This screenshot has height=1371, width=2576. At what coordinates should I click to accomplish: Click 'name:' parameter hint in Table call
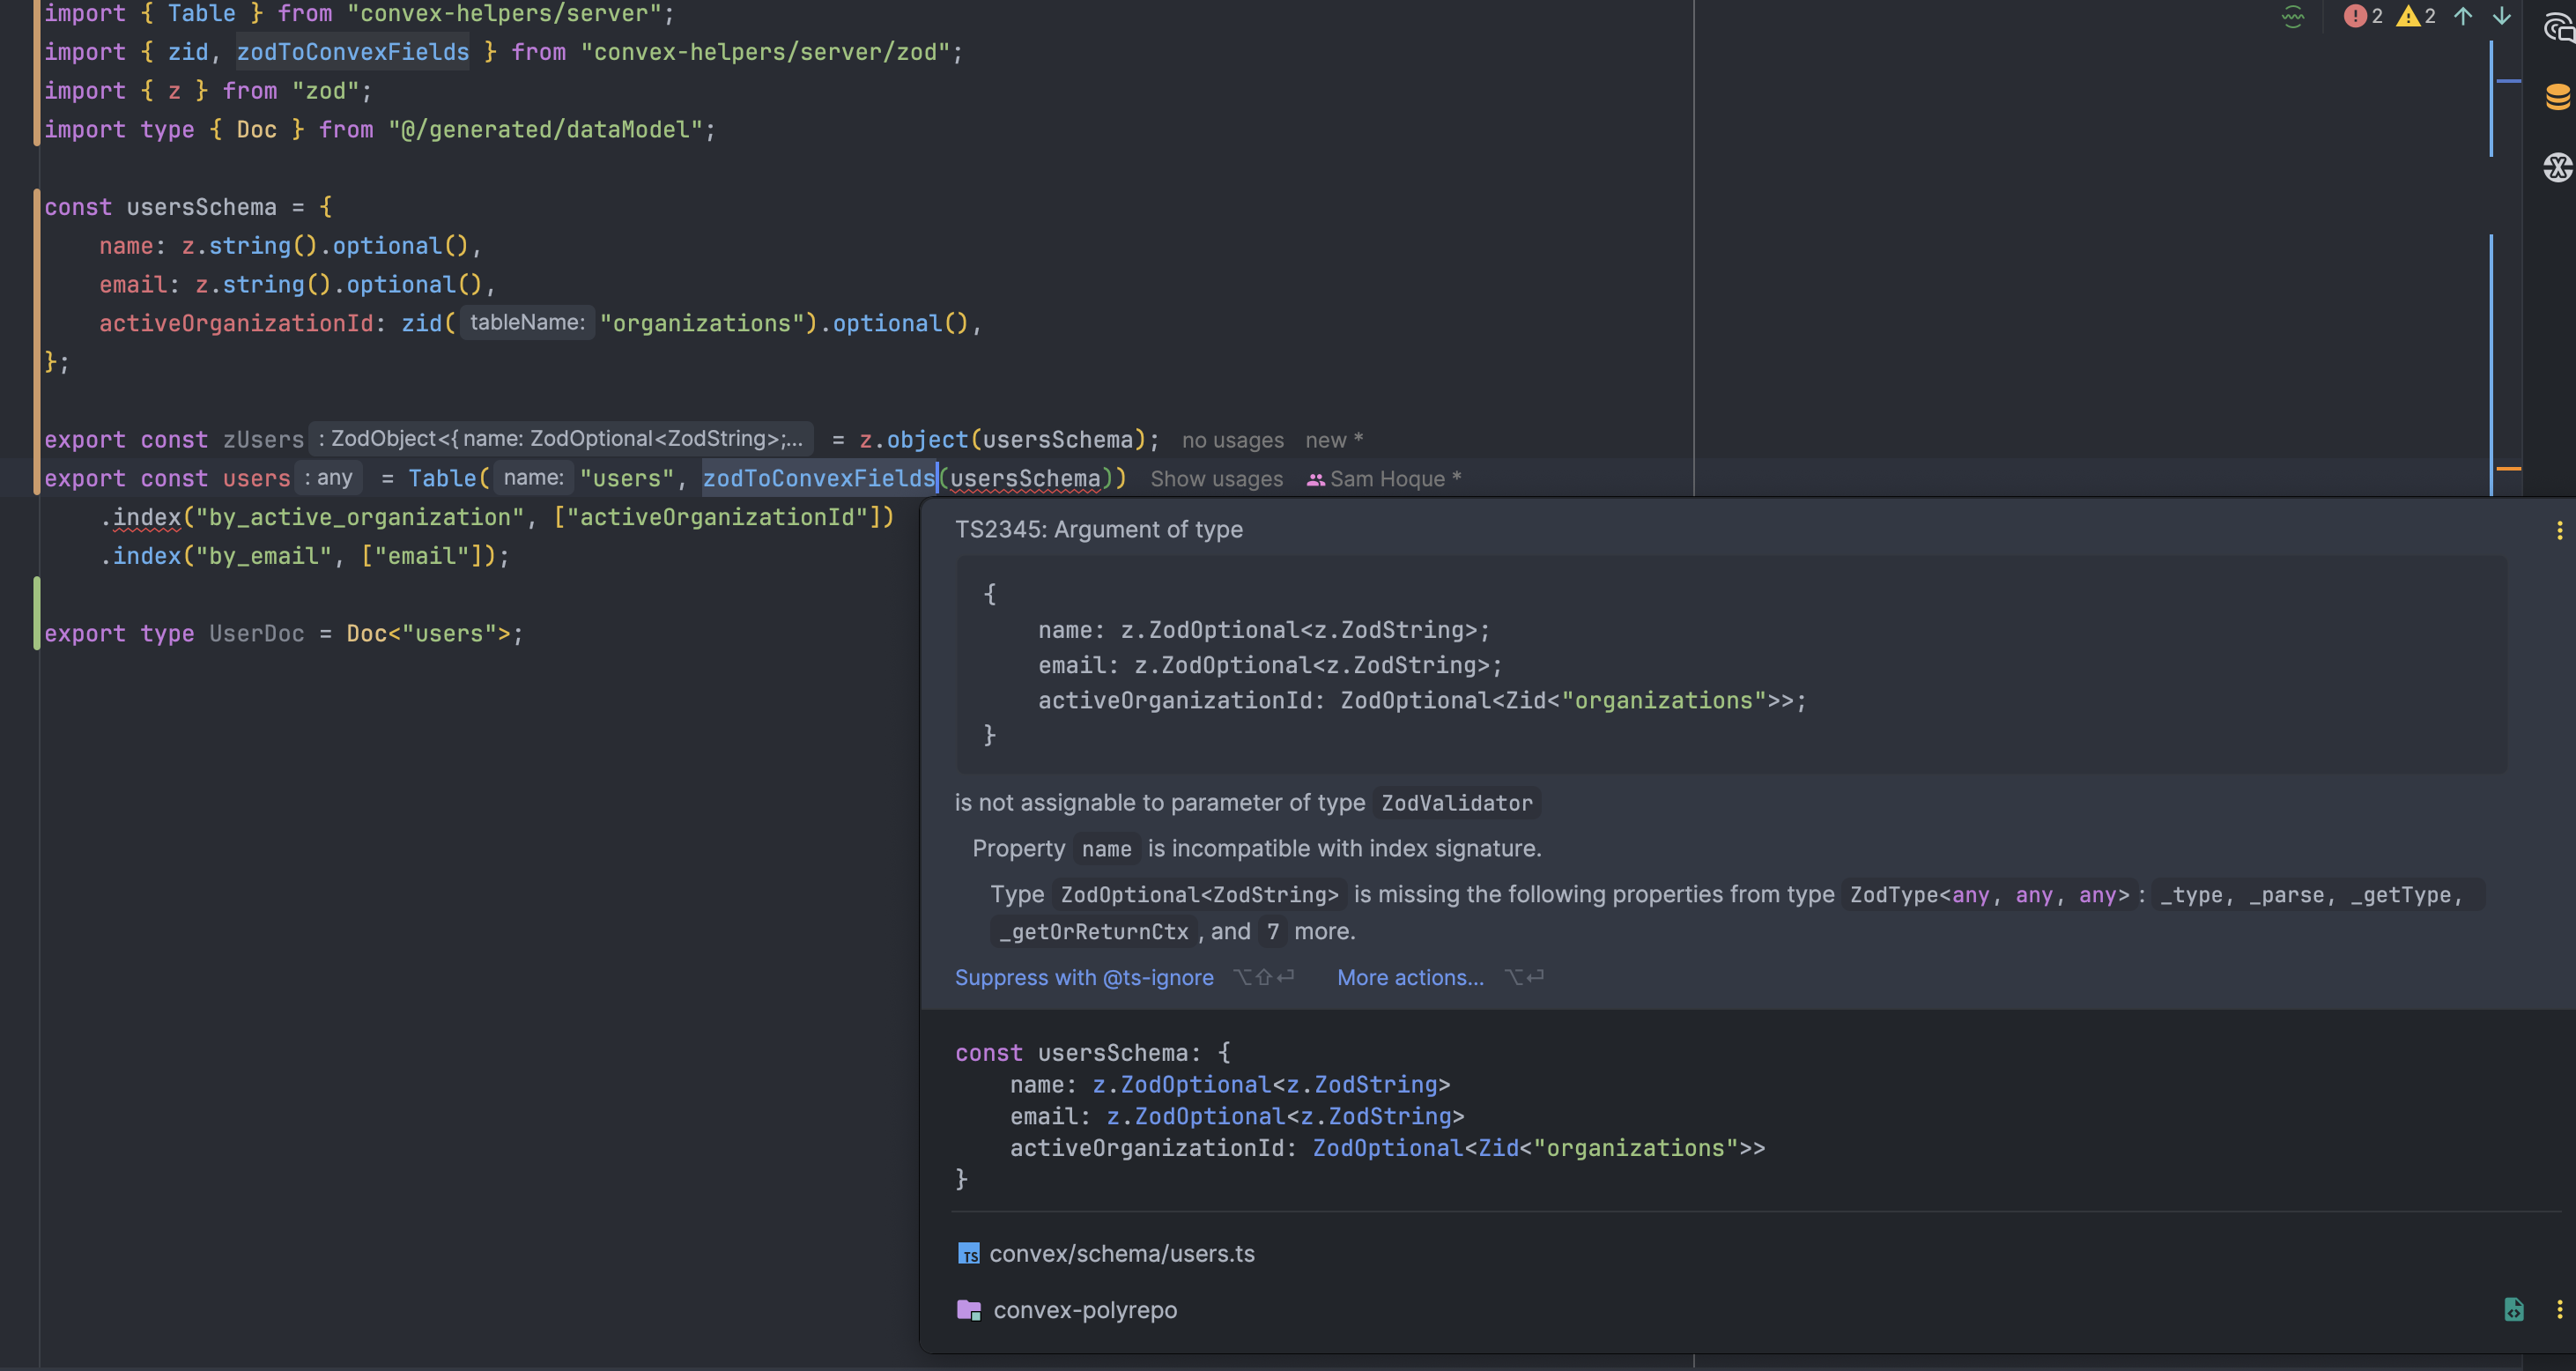534,478
